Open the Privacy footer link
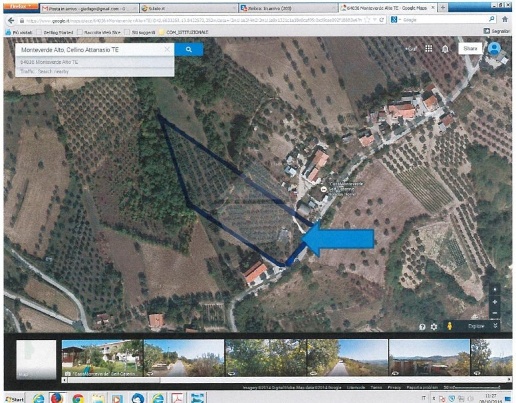516x403 pixels. [394, 387]
